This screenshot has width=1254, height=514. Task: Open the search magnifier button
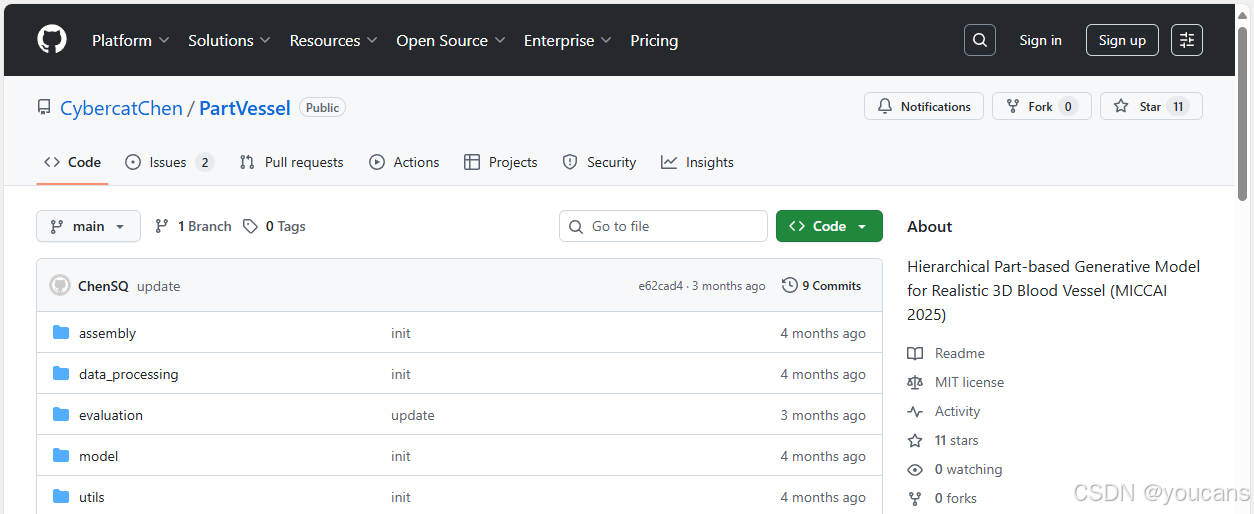click(980, 40)
